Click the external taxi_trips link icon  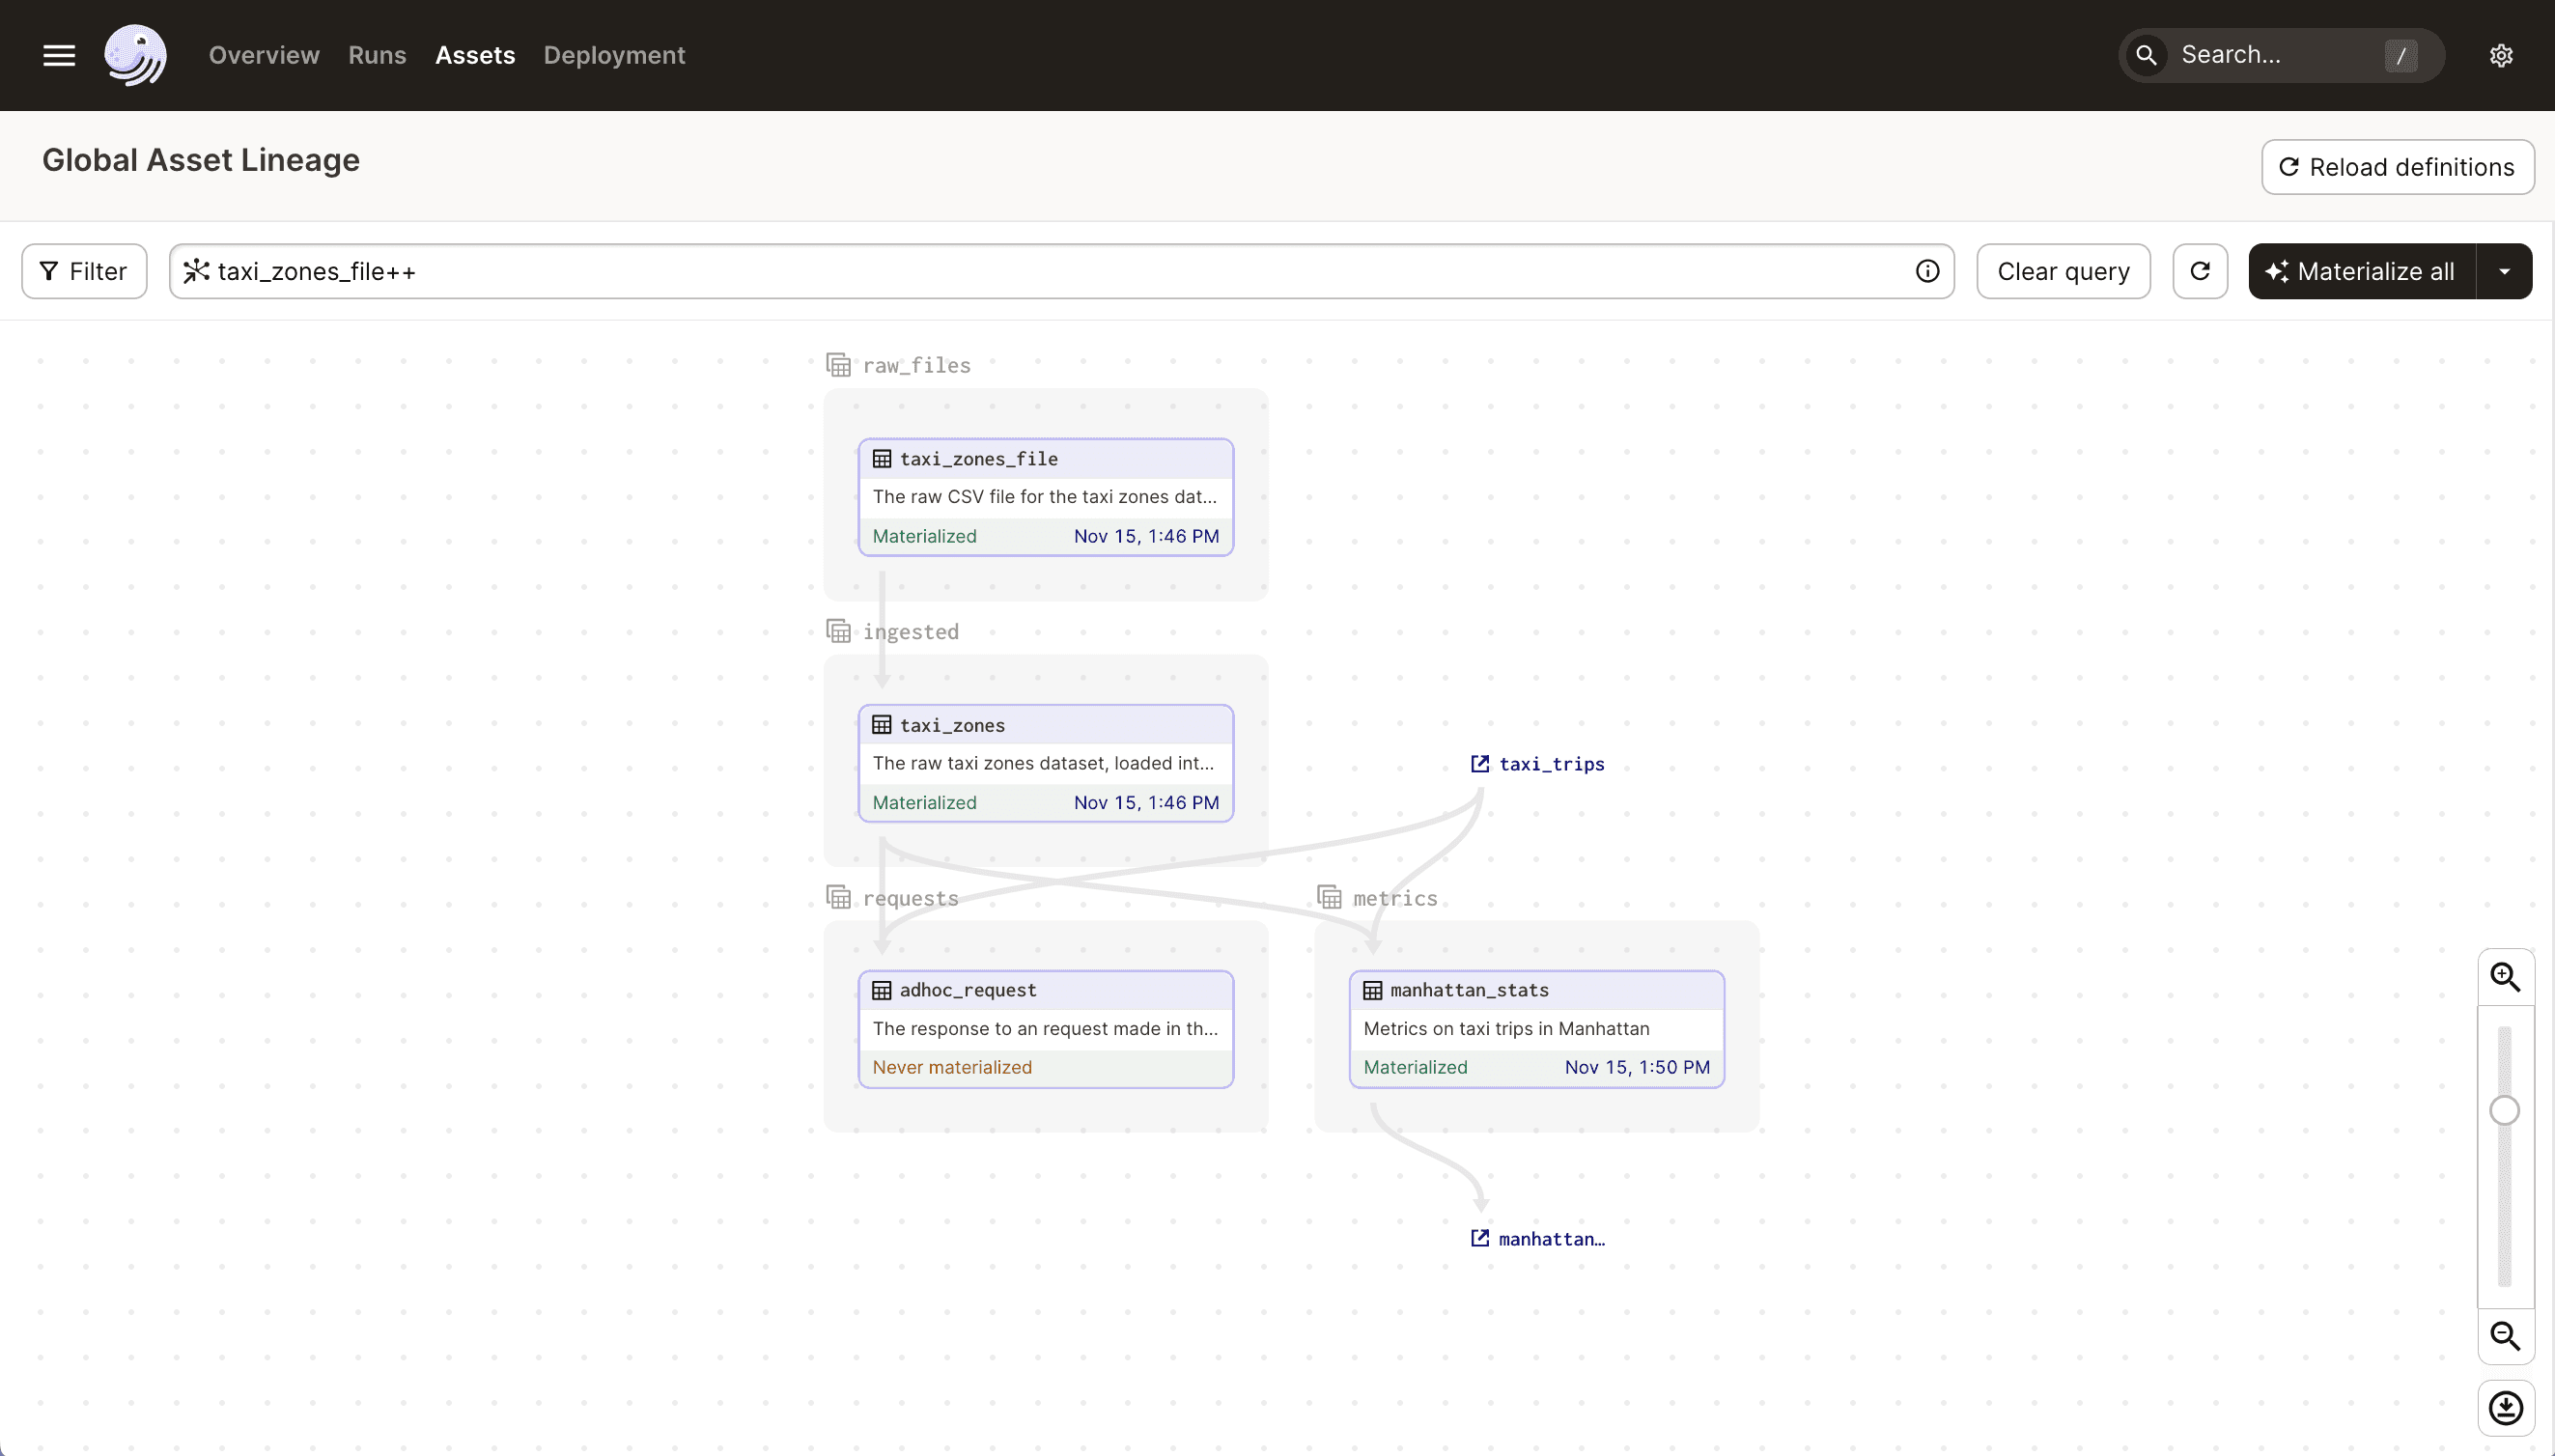point(1479,763)
